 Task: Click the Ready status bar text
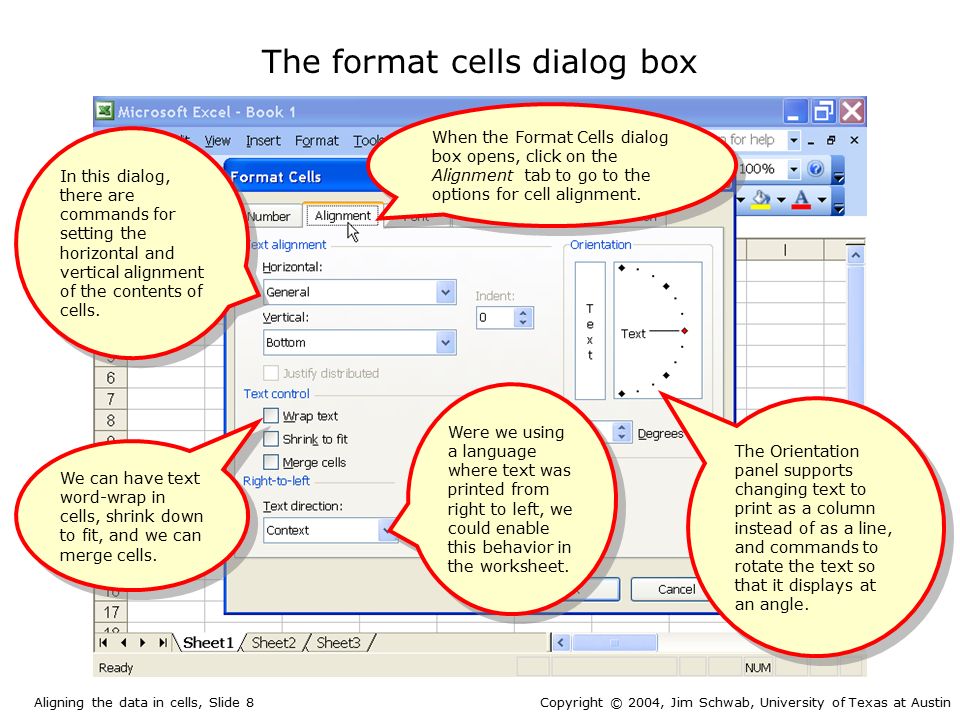pos(116,667)
